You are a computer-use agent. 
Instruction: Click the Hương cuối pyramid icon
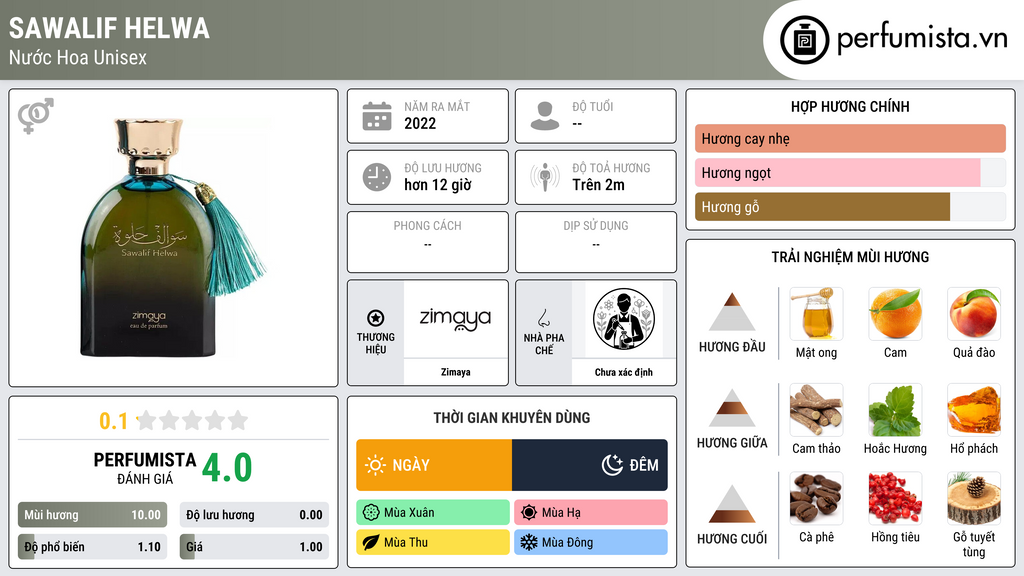pyautogui.click(x=732, y=504)
